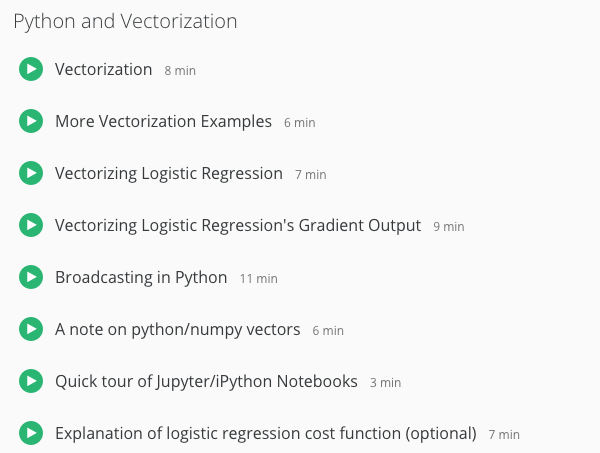Select Vectorizing Logistic Regression title
600x453 pixels.
(168, 173)
